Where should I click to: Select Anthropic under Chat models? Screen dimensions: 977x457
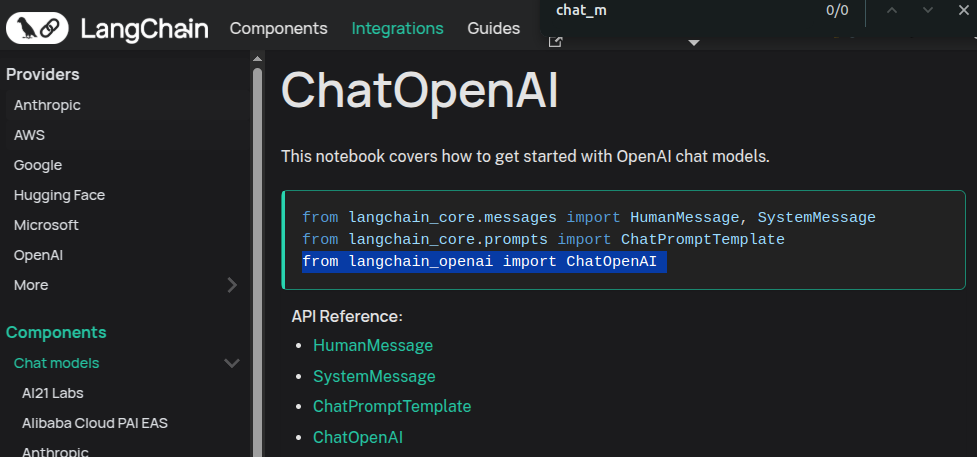point(55,451)
